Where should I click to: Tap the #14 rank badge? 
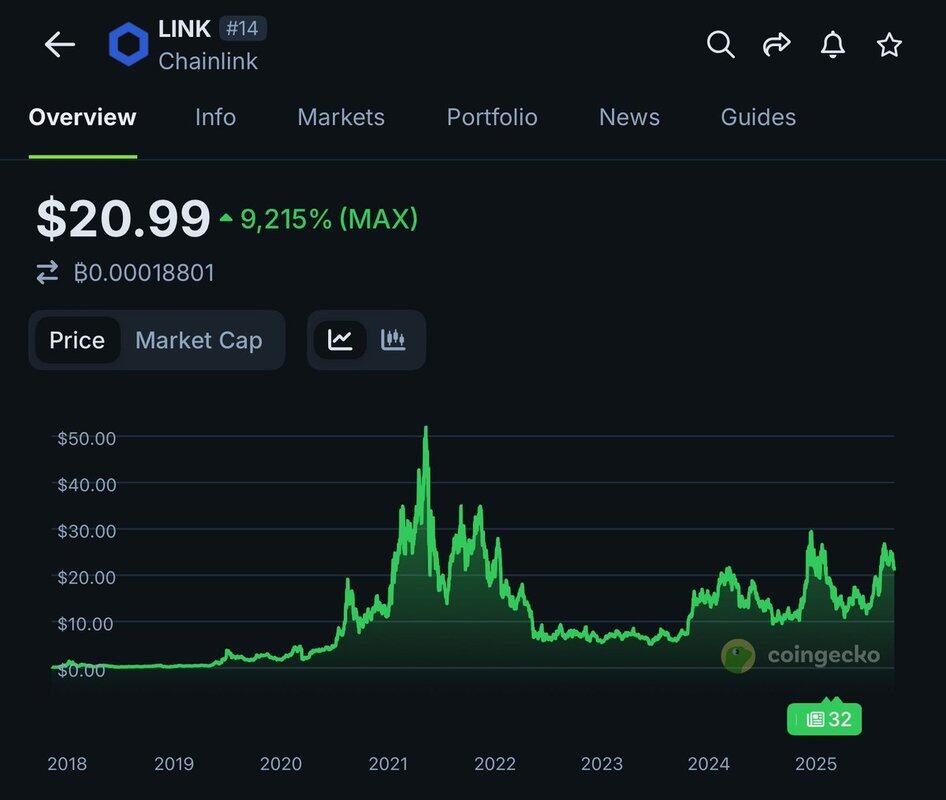click(x=243, y=28)
